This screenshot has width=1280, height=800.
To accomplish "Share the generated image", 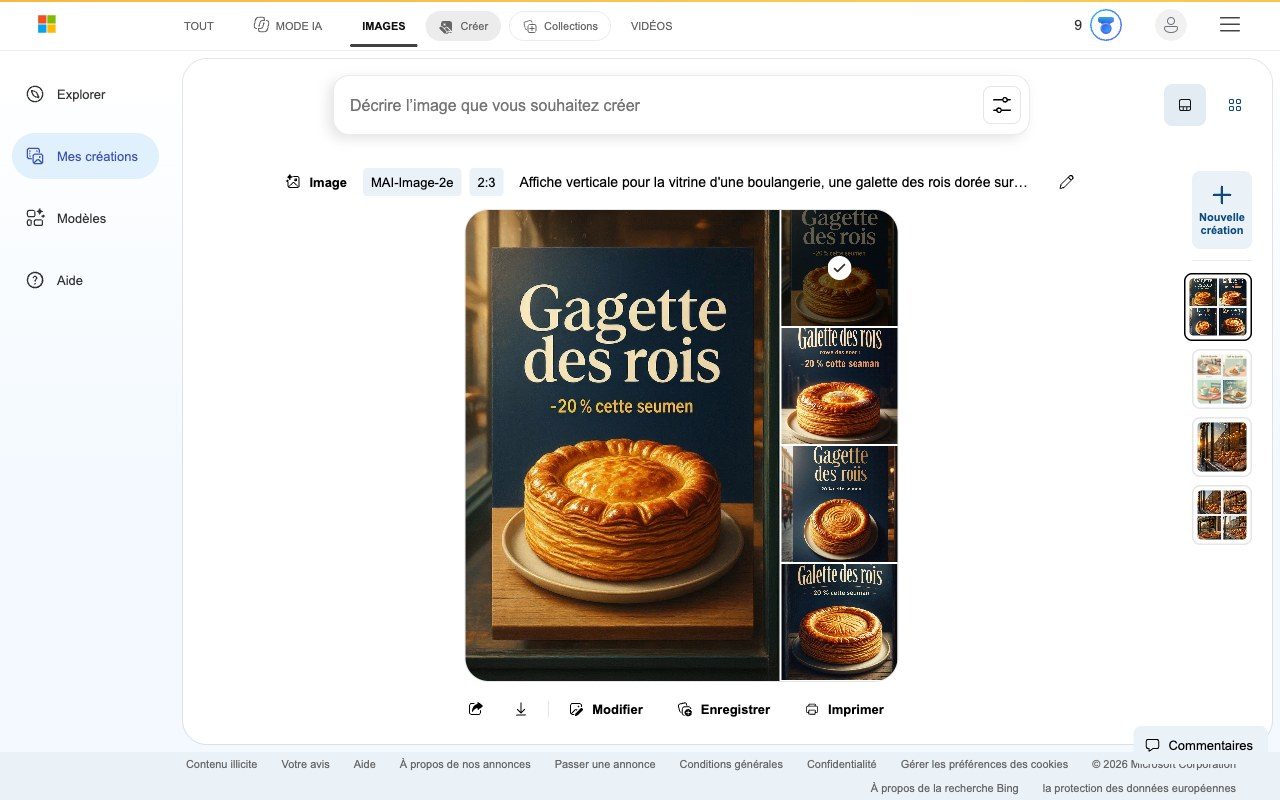I will pyautogui.click(x=476, y=709).
